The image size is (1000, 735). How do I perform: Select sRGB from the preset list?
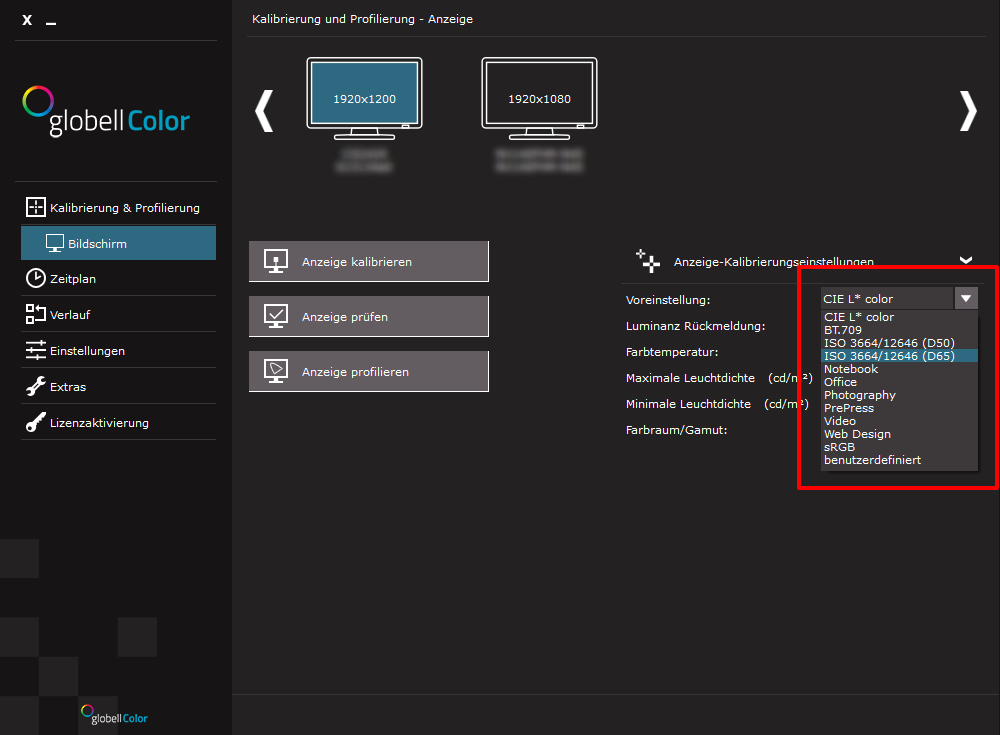840,447
